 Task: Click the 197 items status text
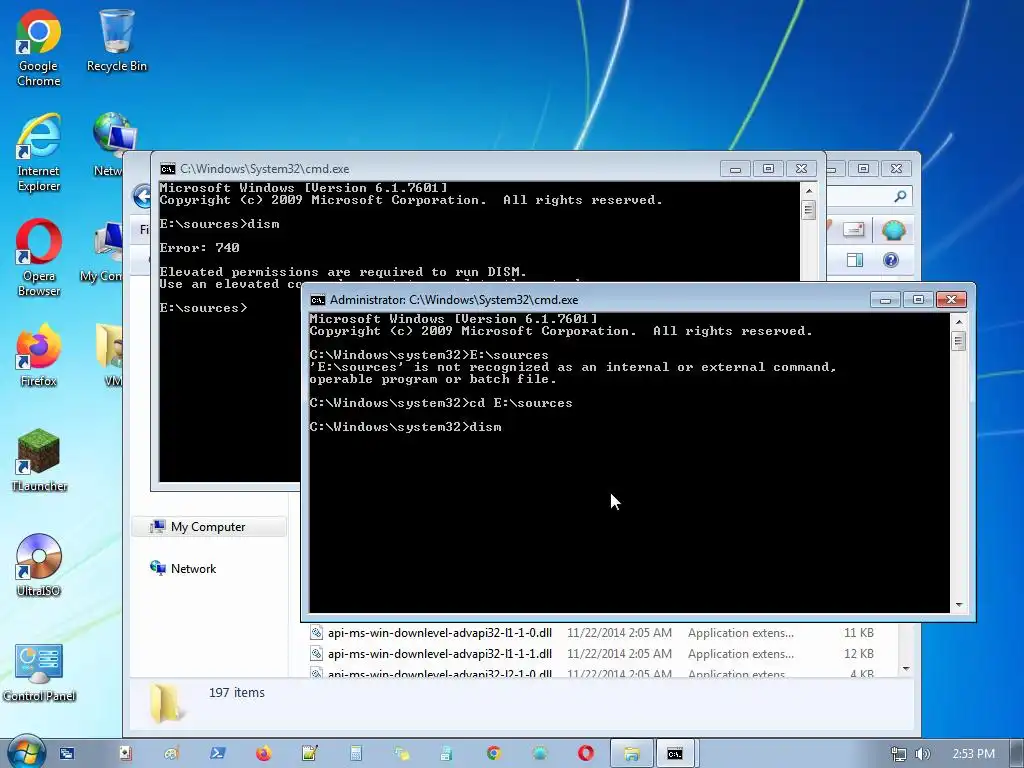click(237, 693)
